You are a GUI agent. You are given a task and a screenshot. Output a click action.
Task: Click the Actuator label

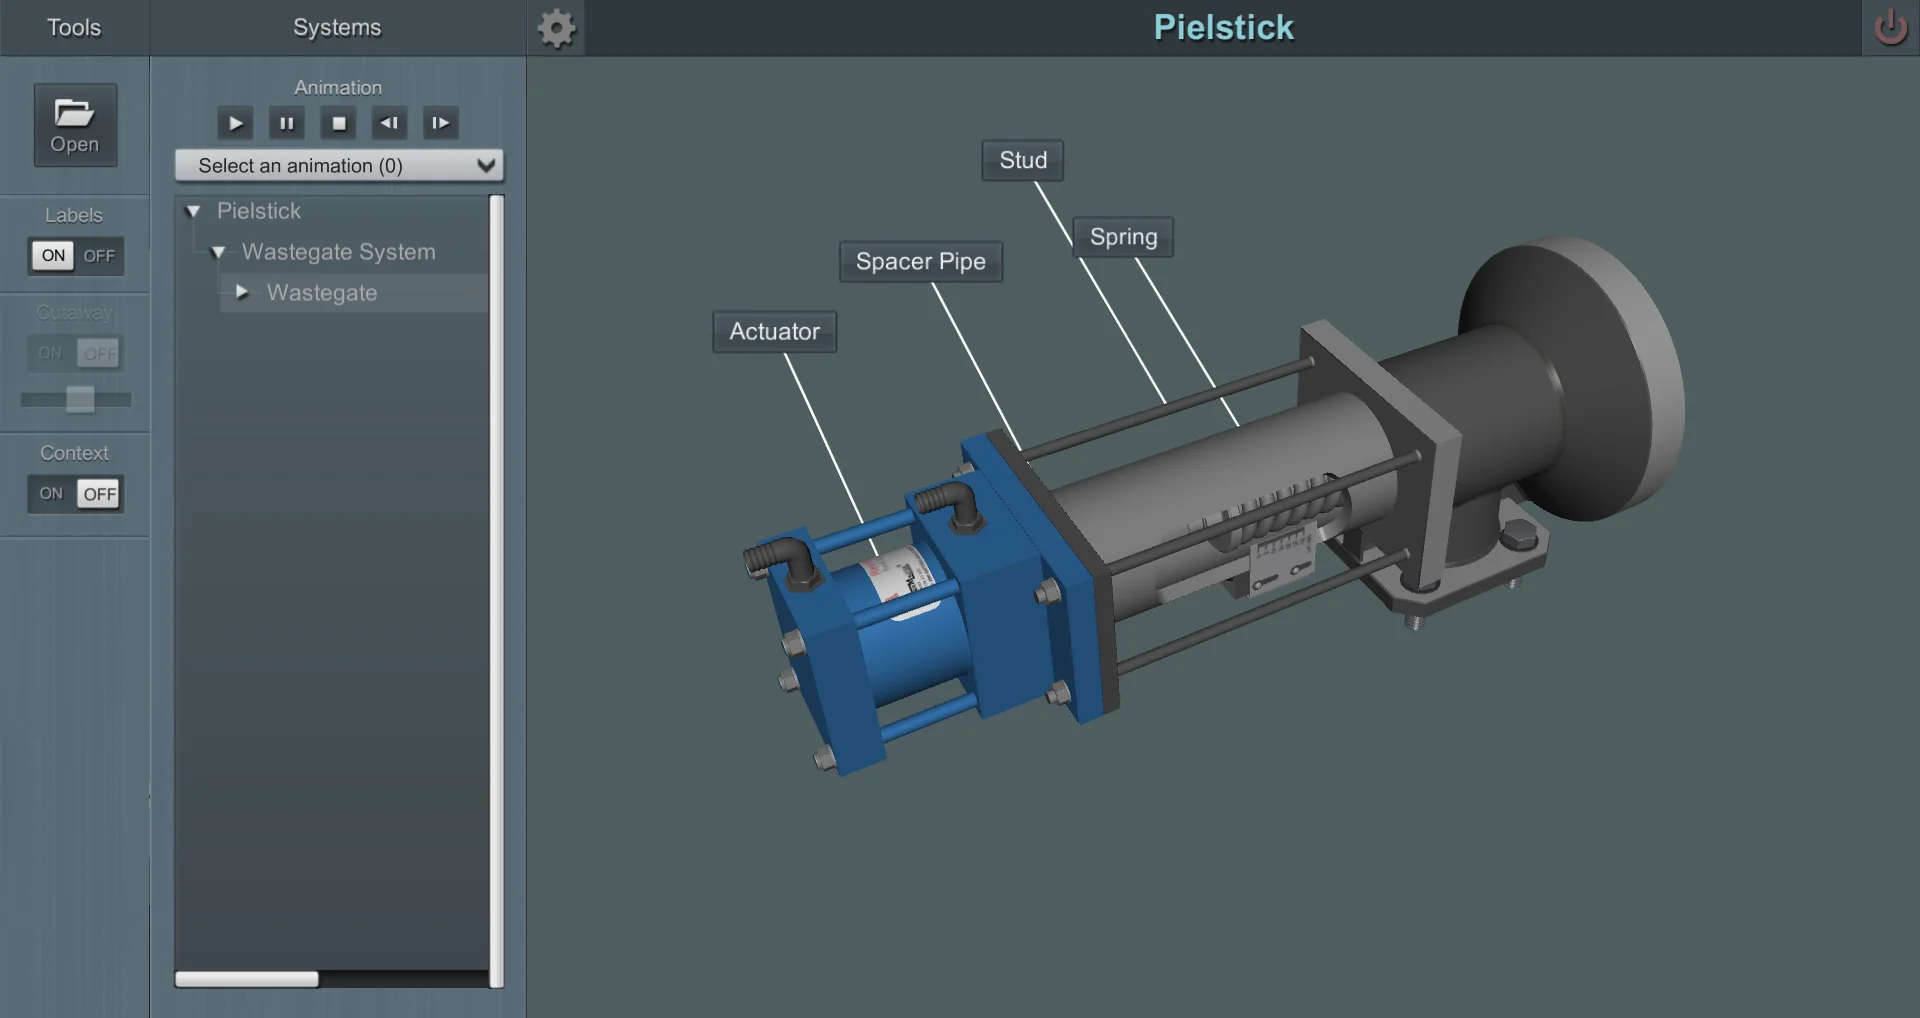(775, 332)
